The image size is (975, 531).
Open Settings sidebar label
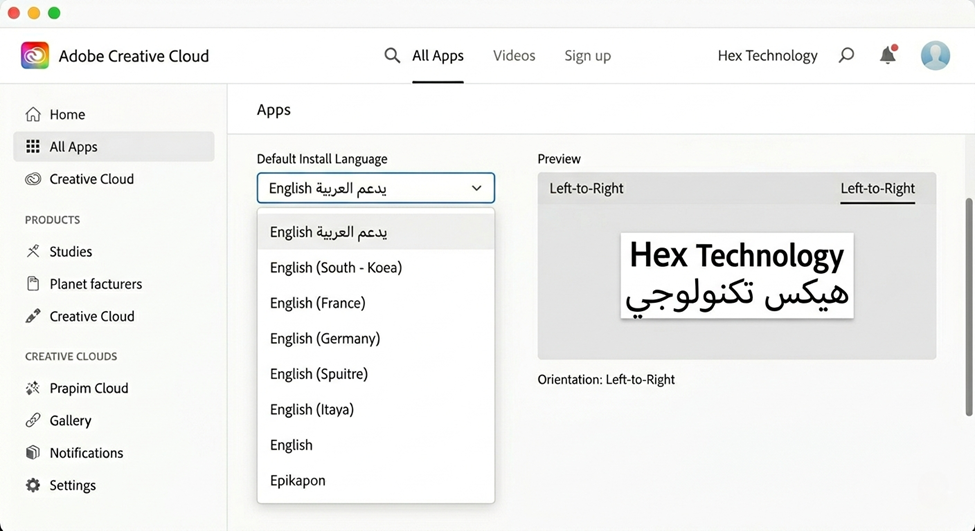73,485
